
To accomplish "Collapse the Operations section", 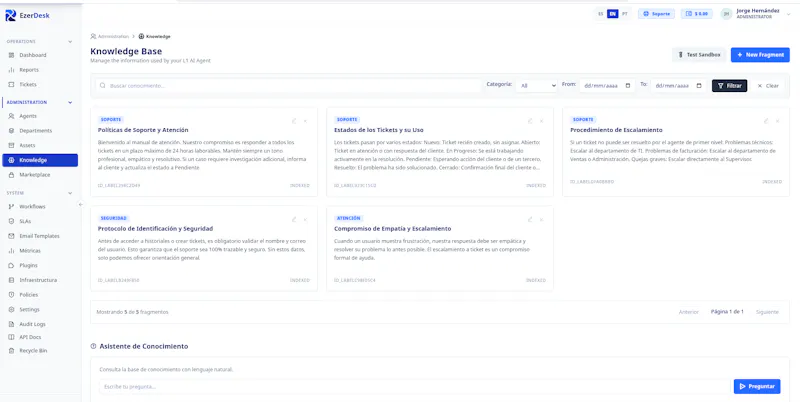I will 70,41.
